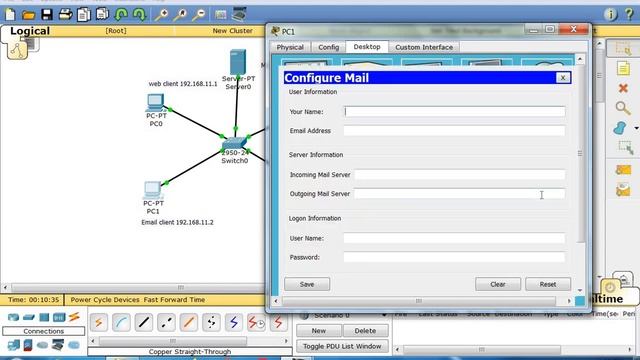Click Reset in Configure Mail
The image size is (640, 360).
point(548,284)
